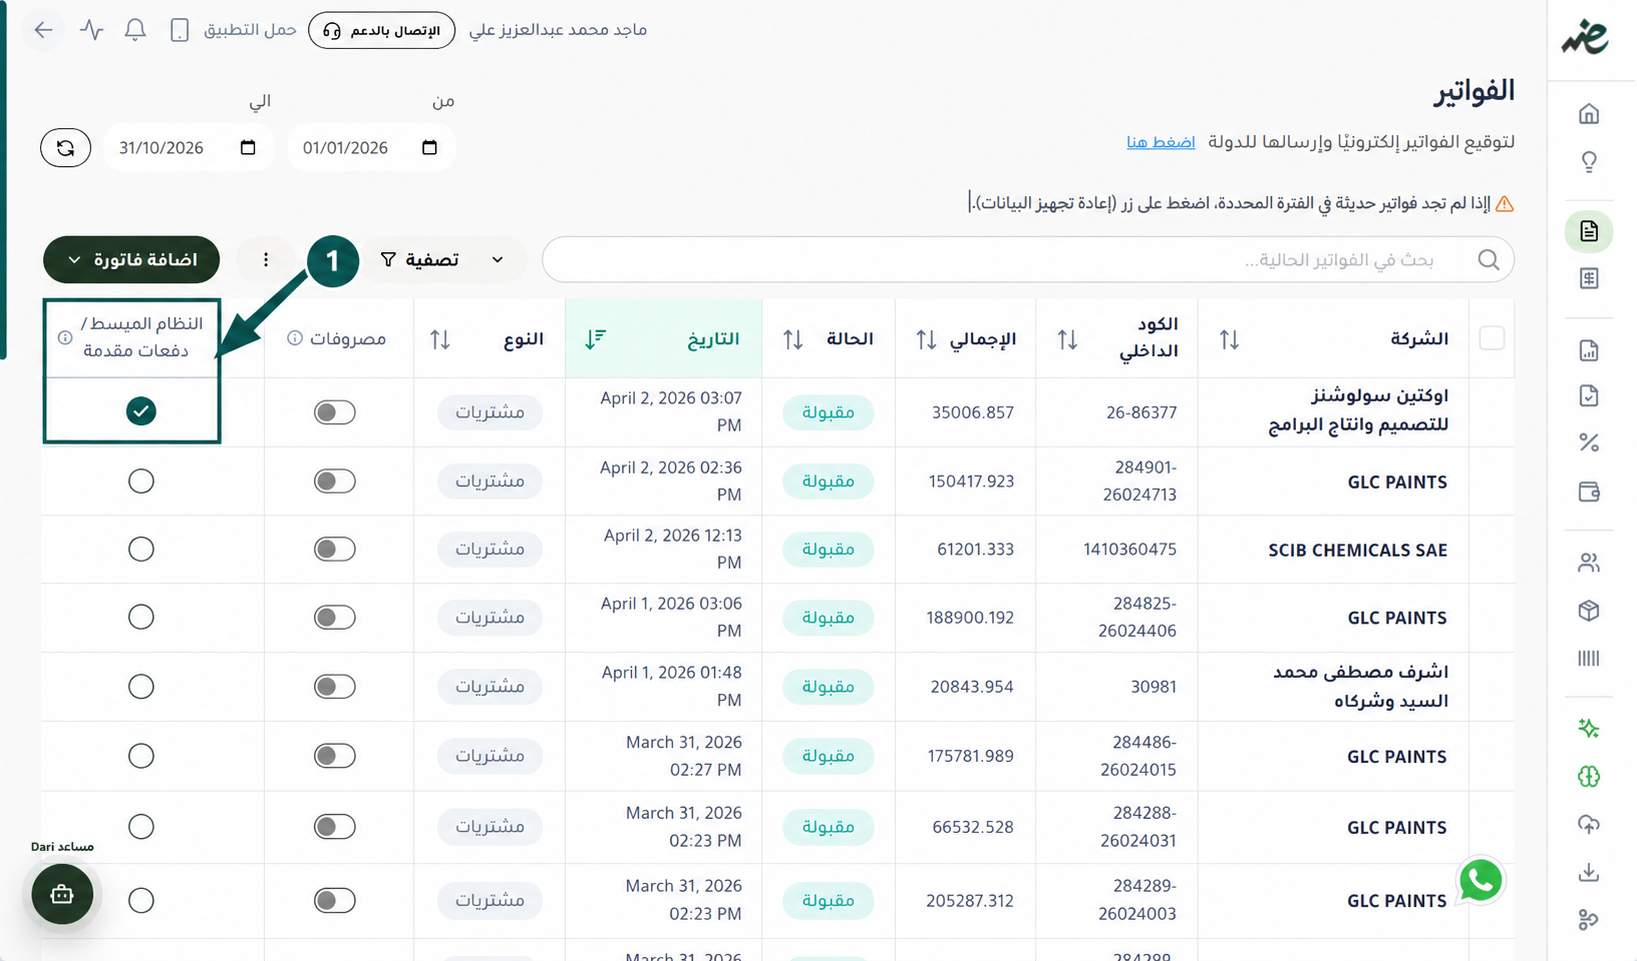Open the green brain icon in sidebar
This screenshot has width=1637, height=961.
point(1588,777)
